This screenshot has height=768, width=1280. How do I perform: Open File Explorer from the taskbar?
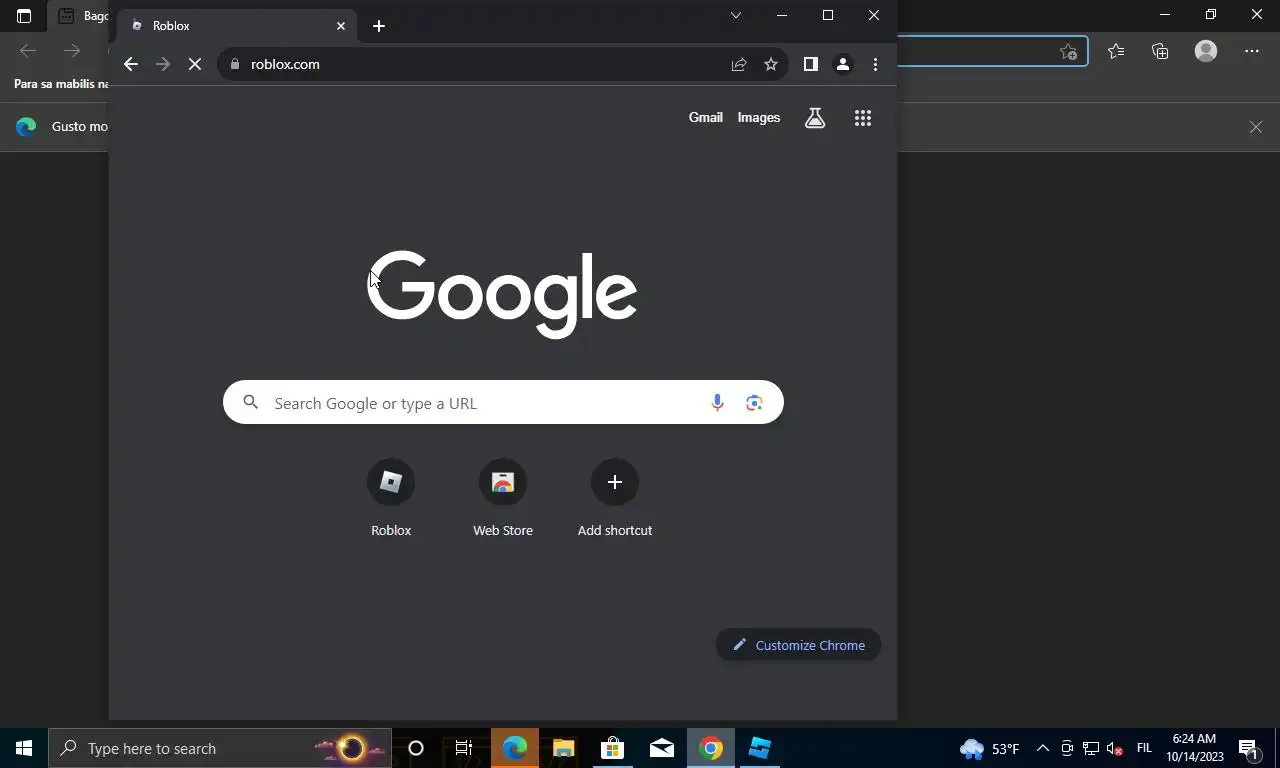point(564,748)
